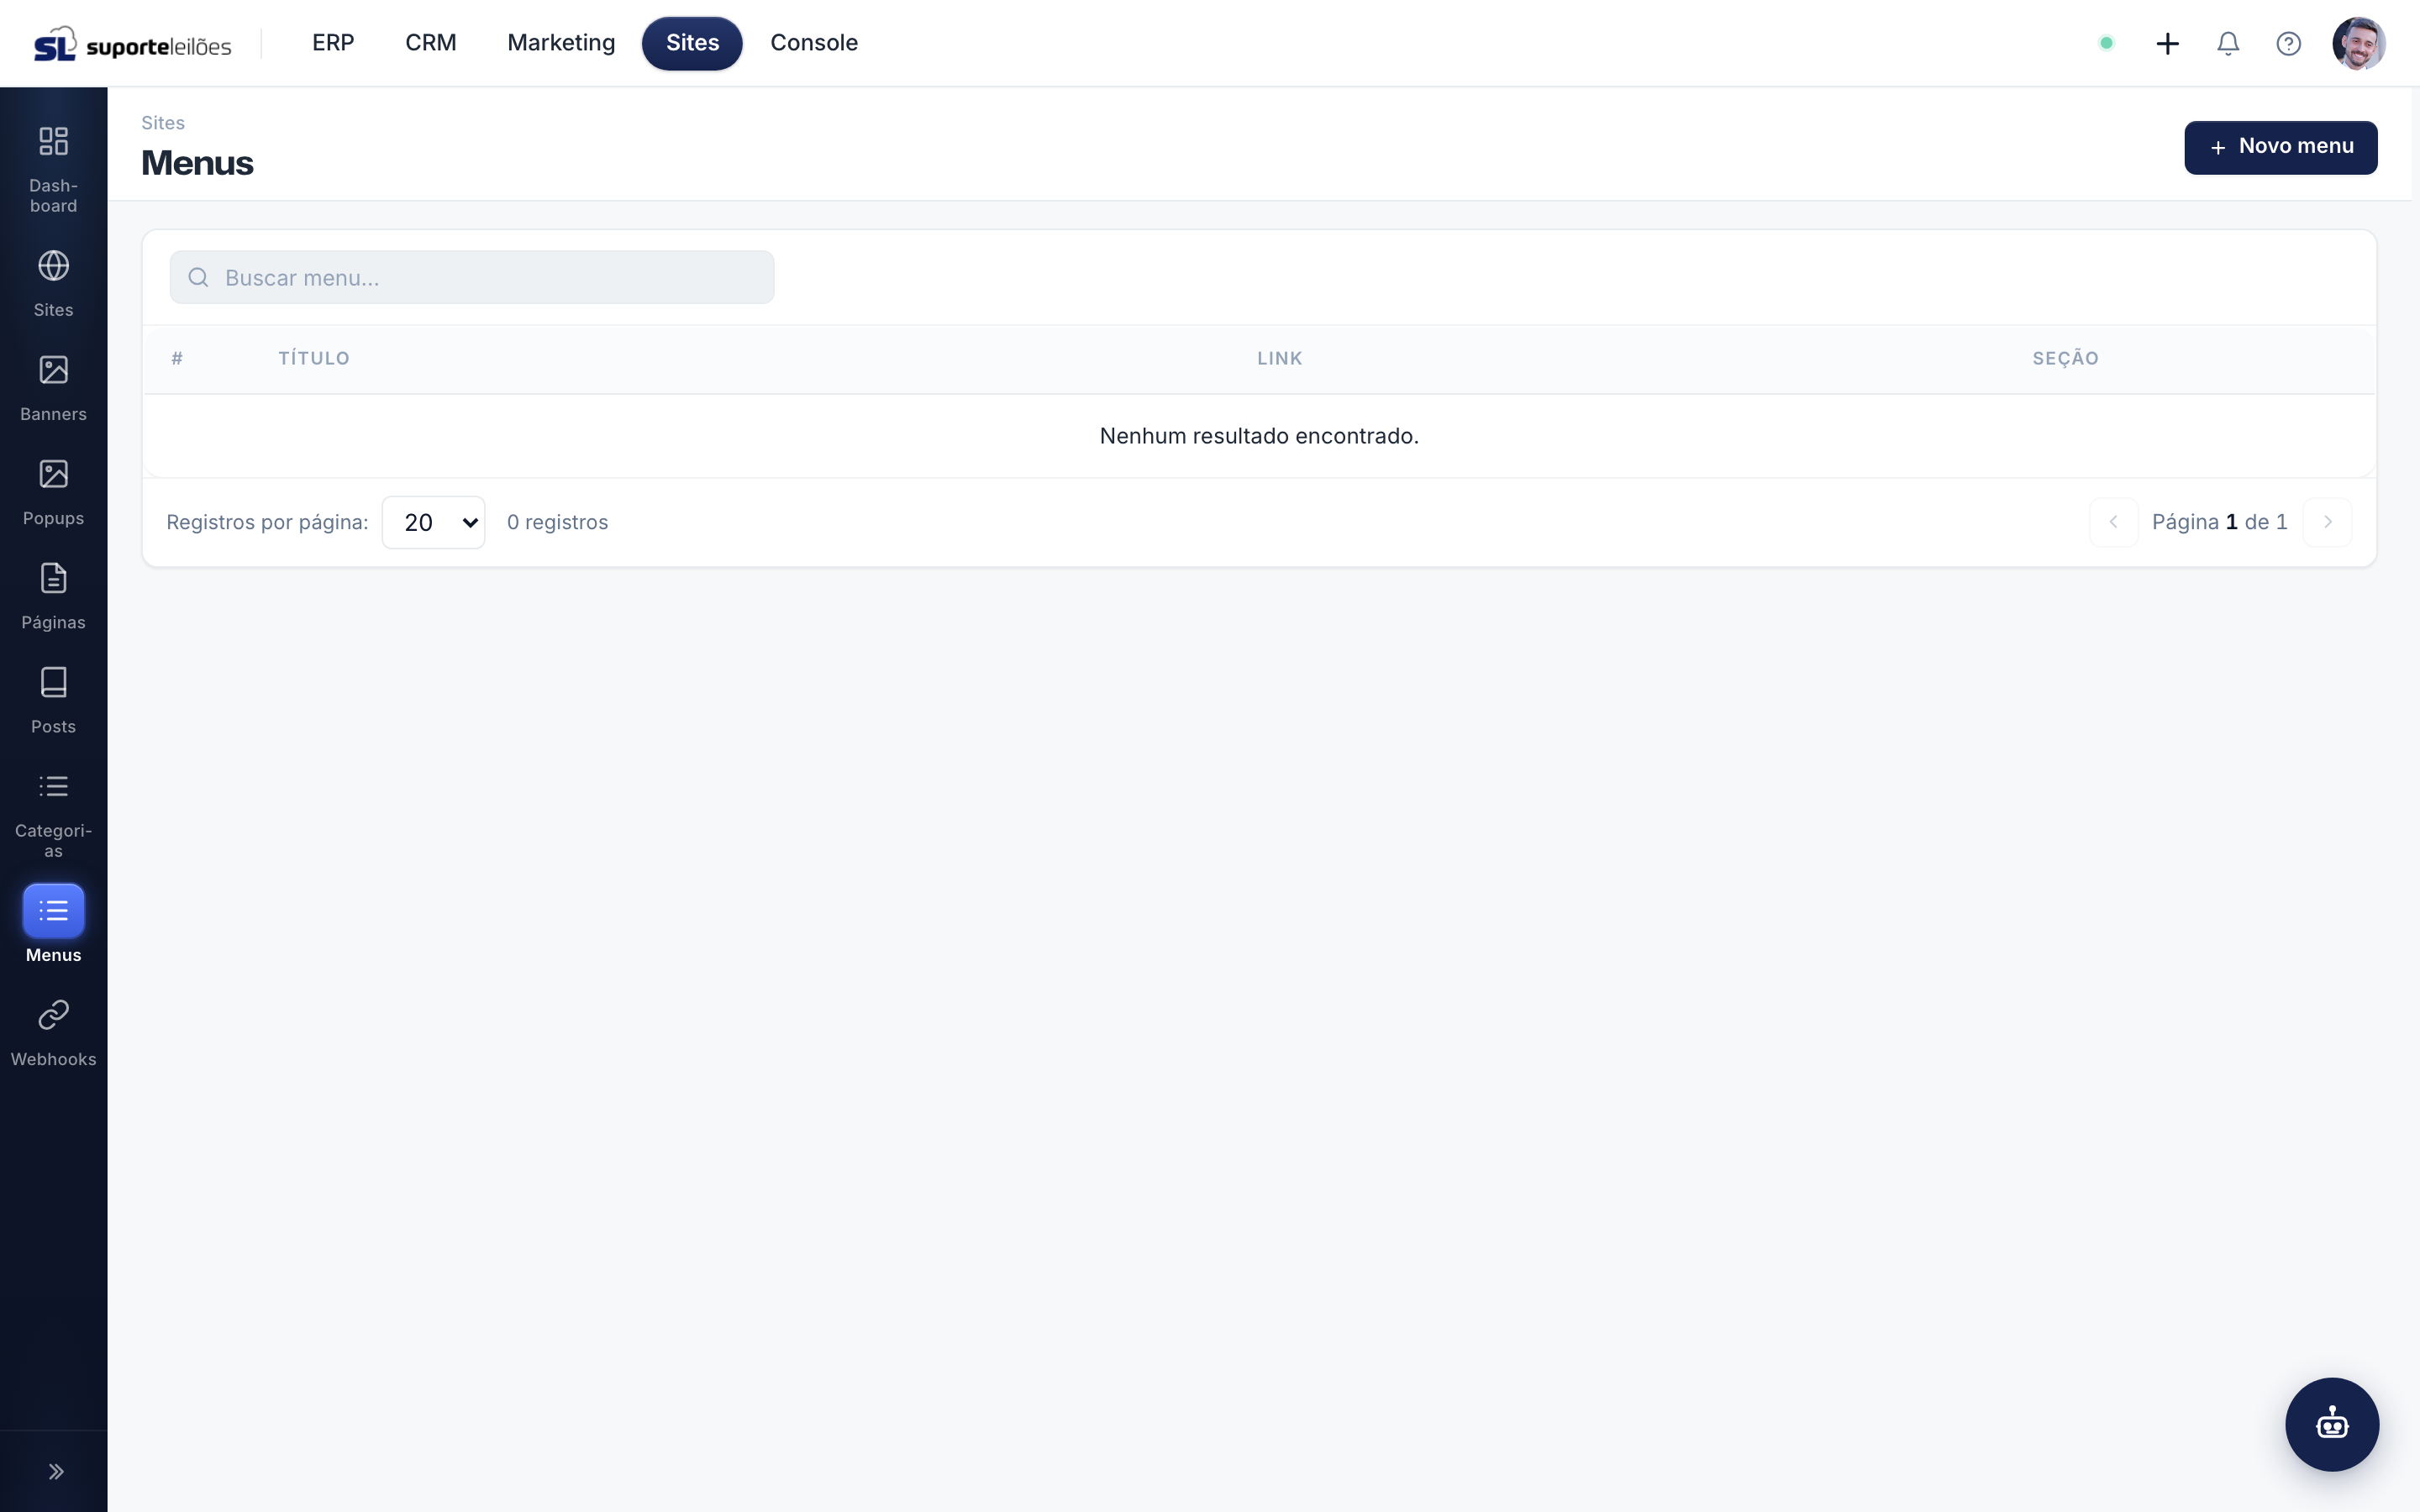Create a new menu with Novo menu

pyautogui.click(x=2280, y=147)
